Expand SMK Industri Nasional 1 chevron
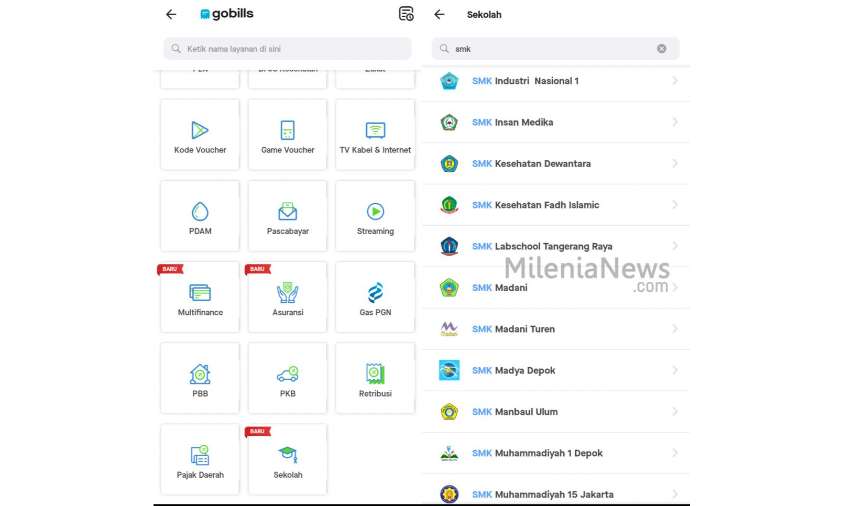The width and height of the screenshot is (843, 506). pos(675,81)
